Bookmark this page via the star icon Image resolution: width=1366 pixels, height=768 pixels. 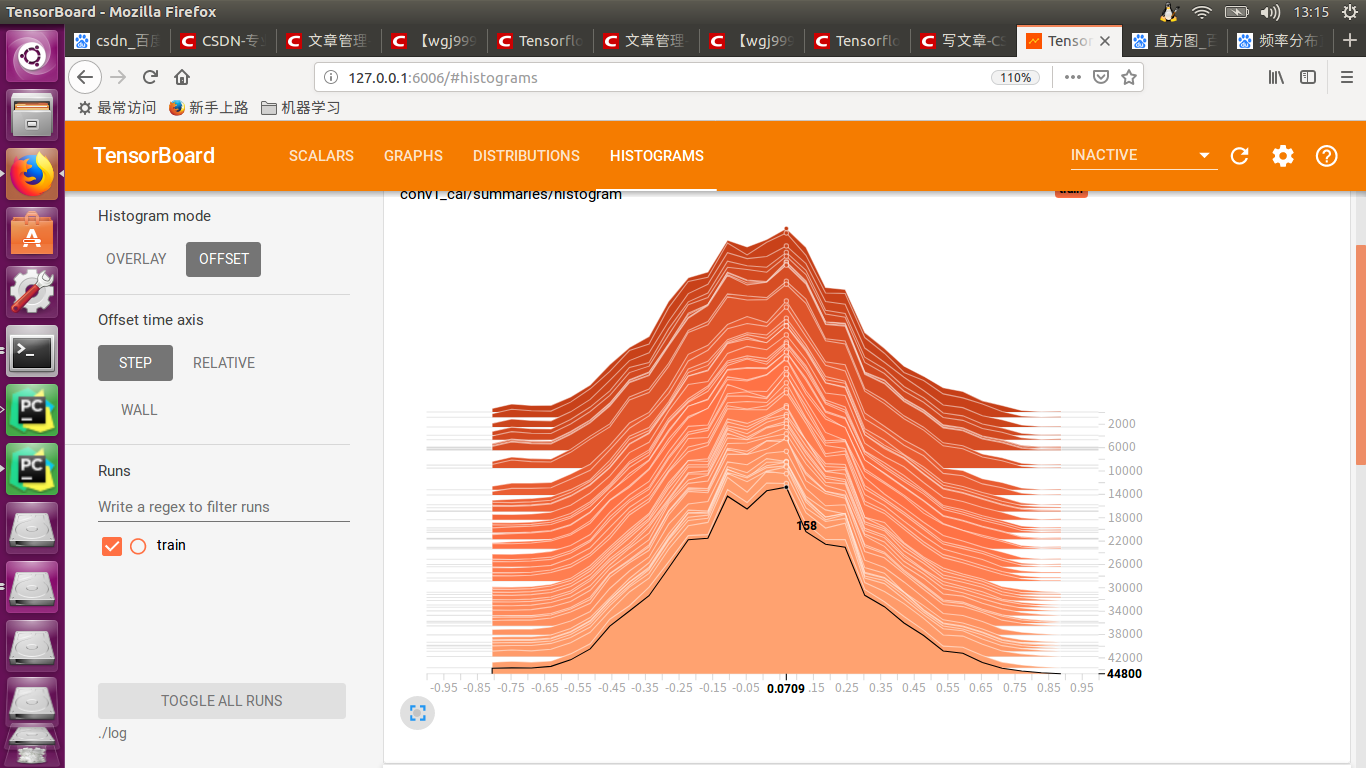[1129, 77]
